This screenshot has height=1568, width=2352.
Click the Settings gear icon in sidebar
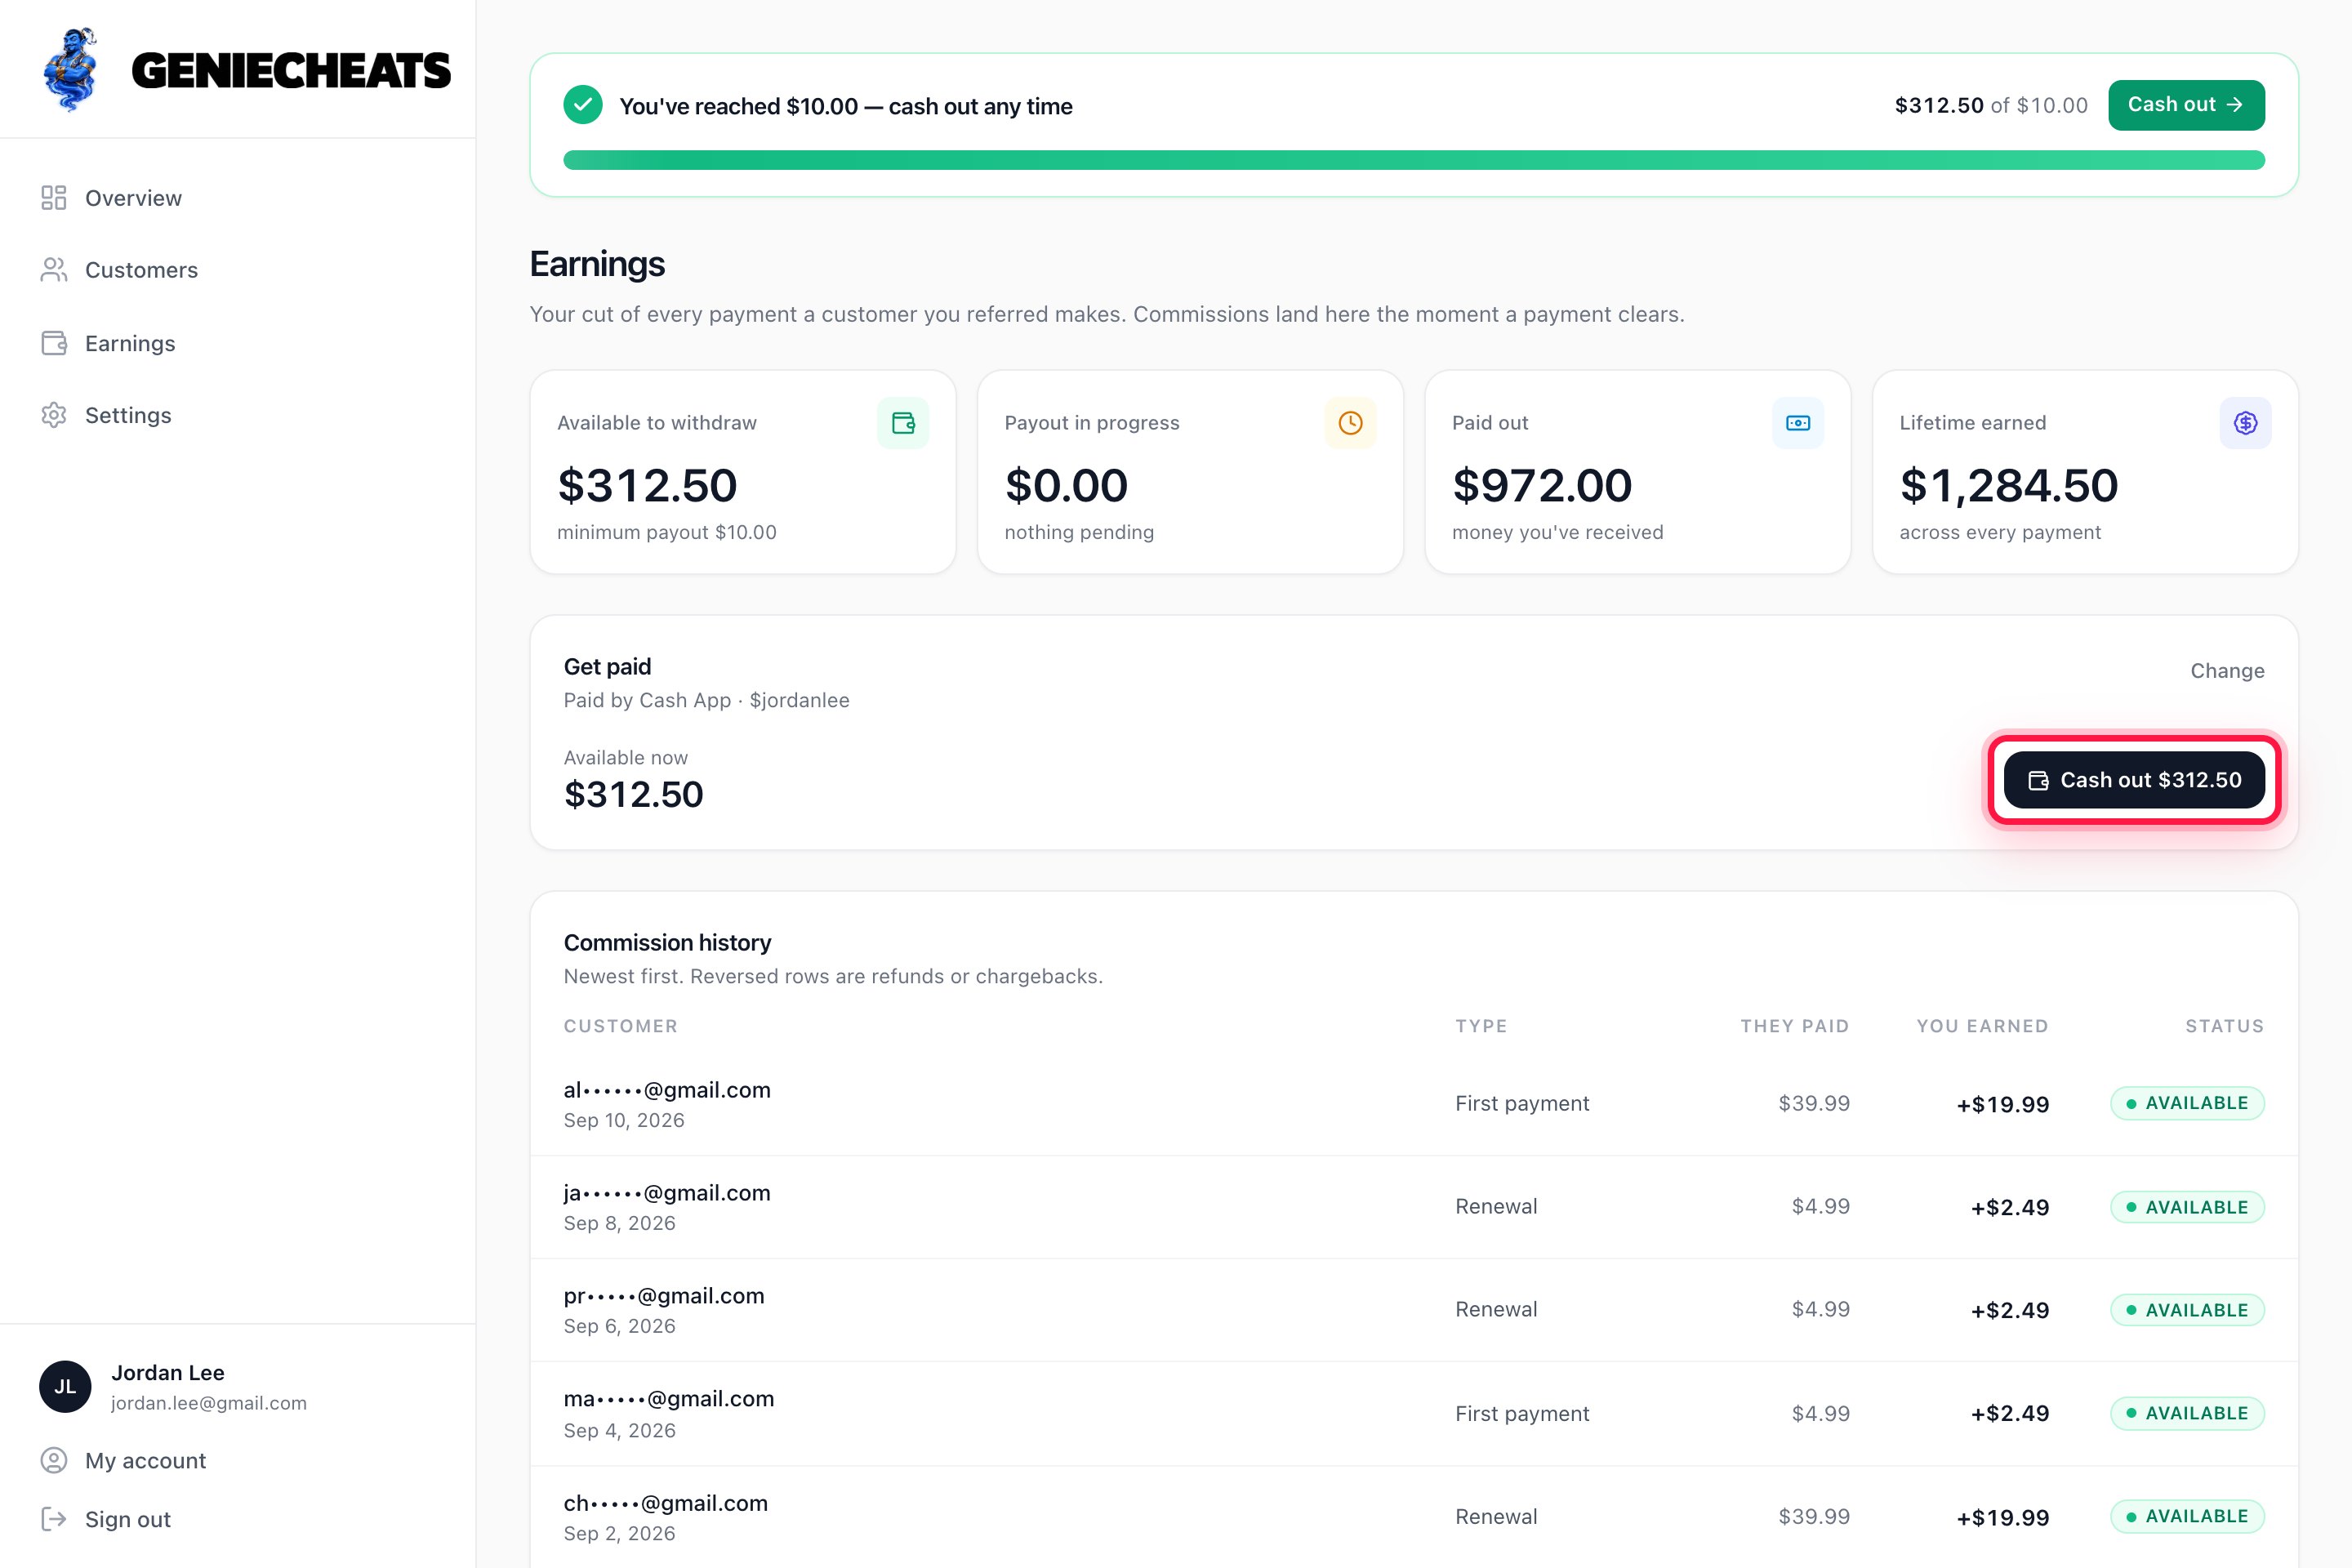[54, 415]
